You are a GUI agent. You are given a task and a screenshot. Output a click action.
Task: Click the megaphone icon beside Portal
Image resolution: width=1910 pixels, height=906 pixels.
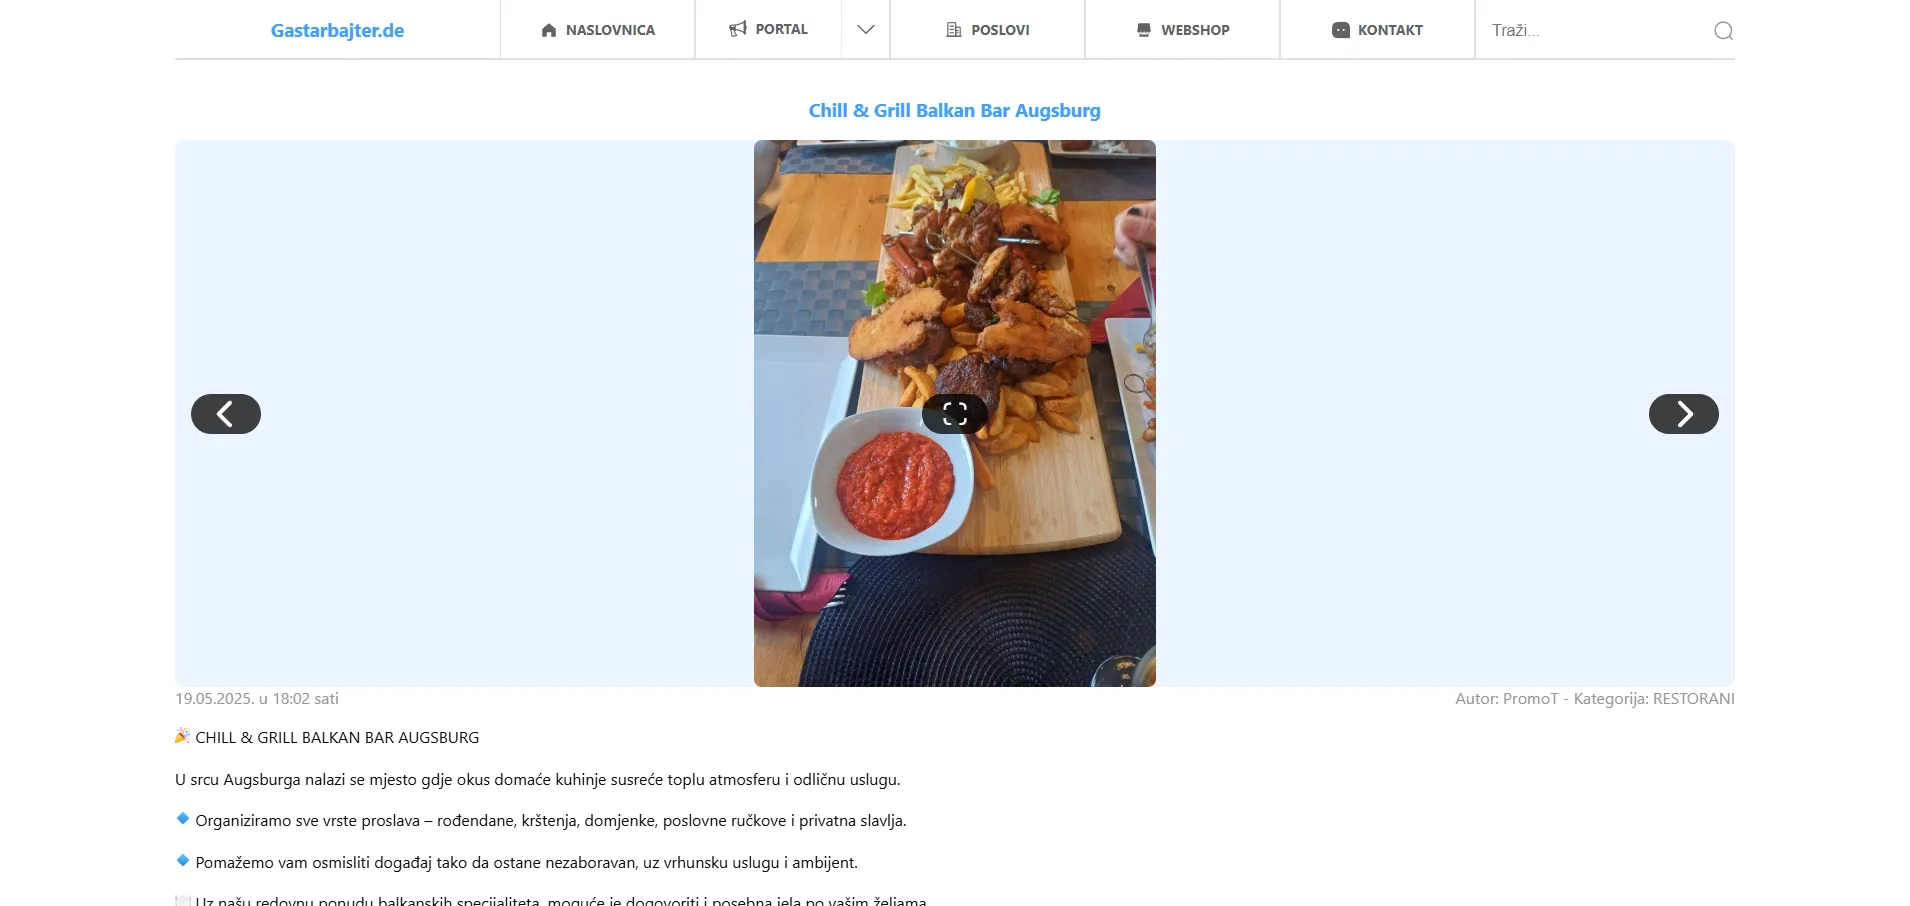[x=738, y=29]
